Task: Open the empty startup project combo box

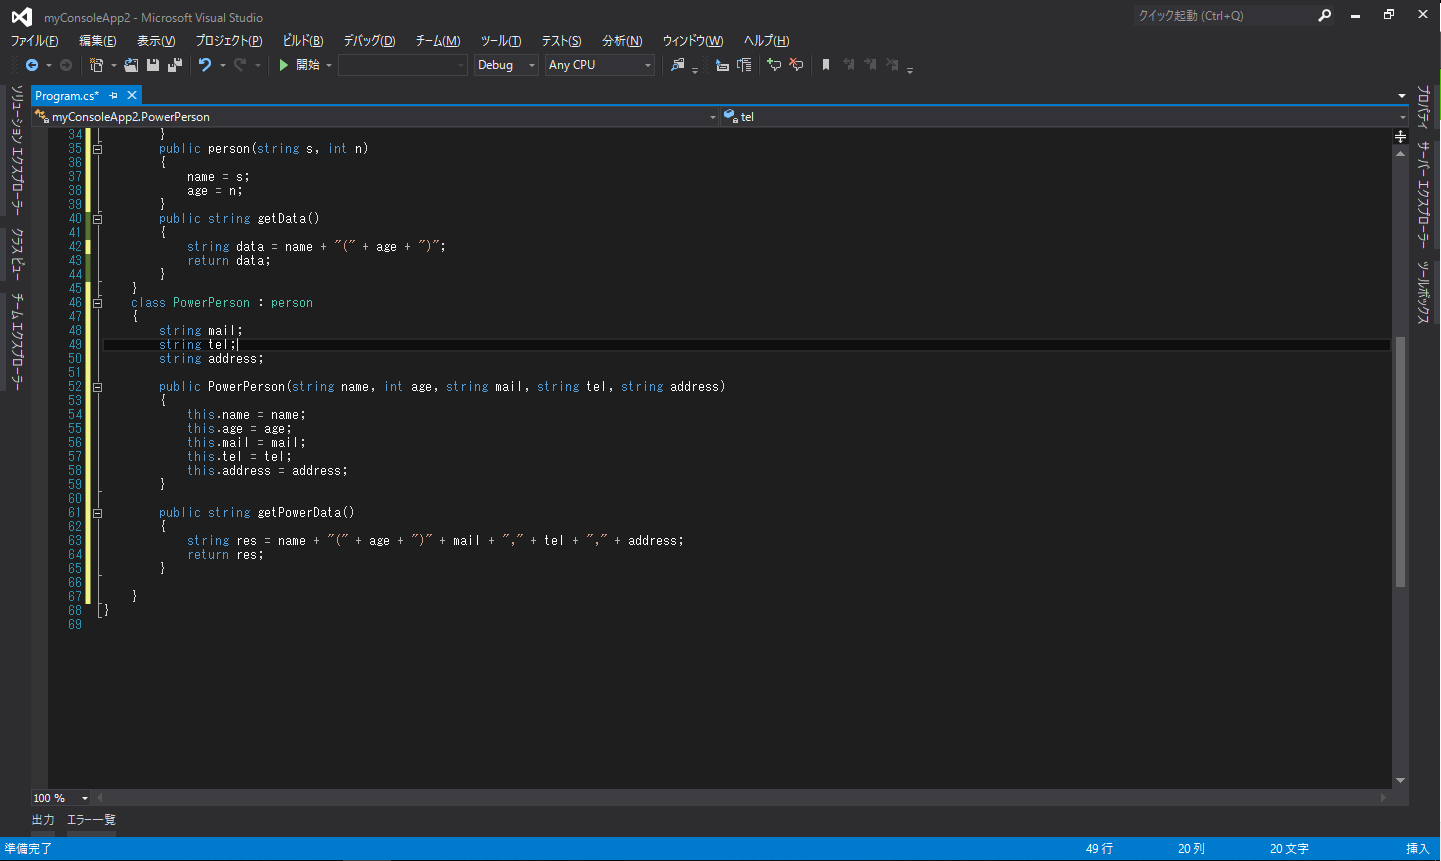Action: [x=403, y=65]
